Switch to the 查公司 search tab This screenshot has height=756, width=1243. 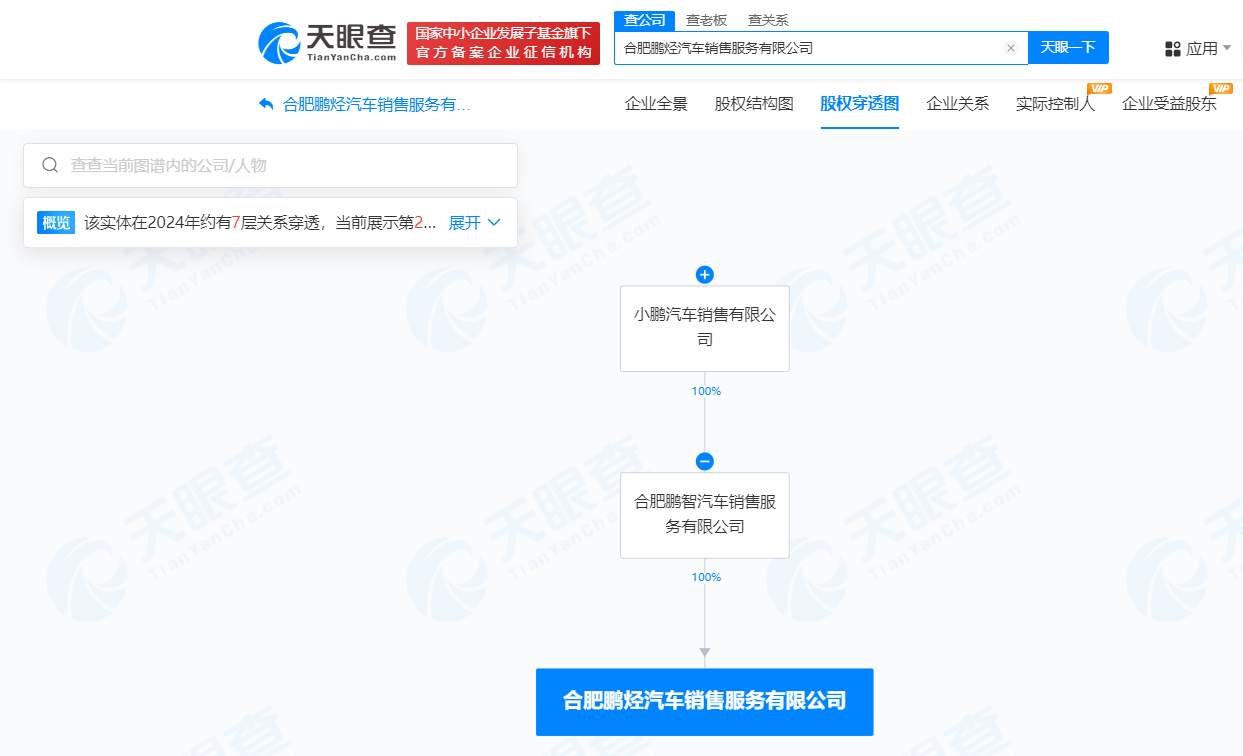pyautogui.click(x=645, y=20)
